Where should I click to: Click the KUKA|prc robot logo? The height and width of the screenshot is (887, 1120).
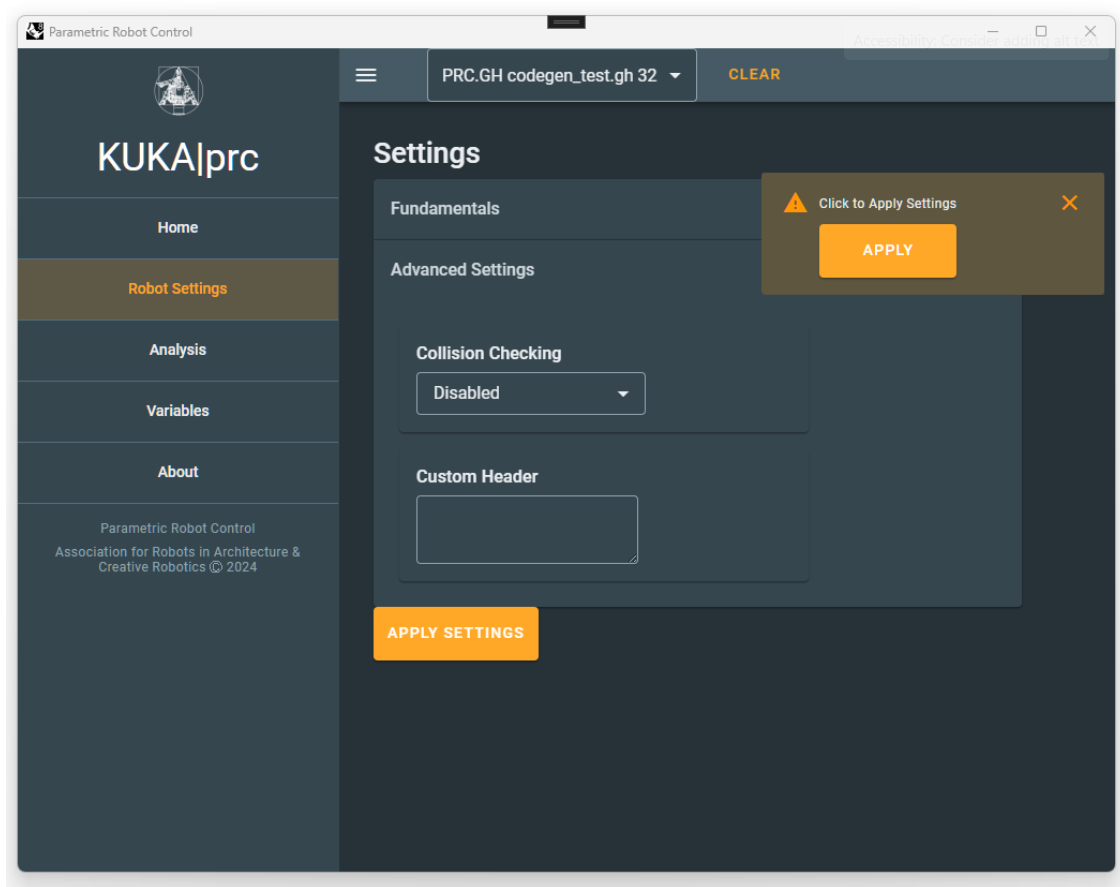tap(179, 91)
